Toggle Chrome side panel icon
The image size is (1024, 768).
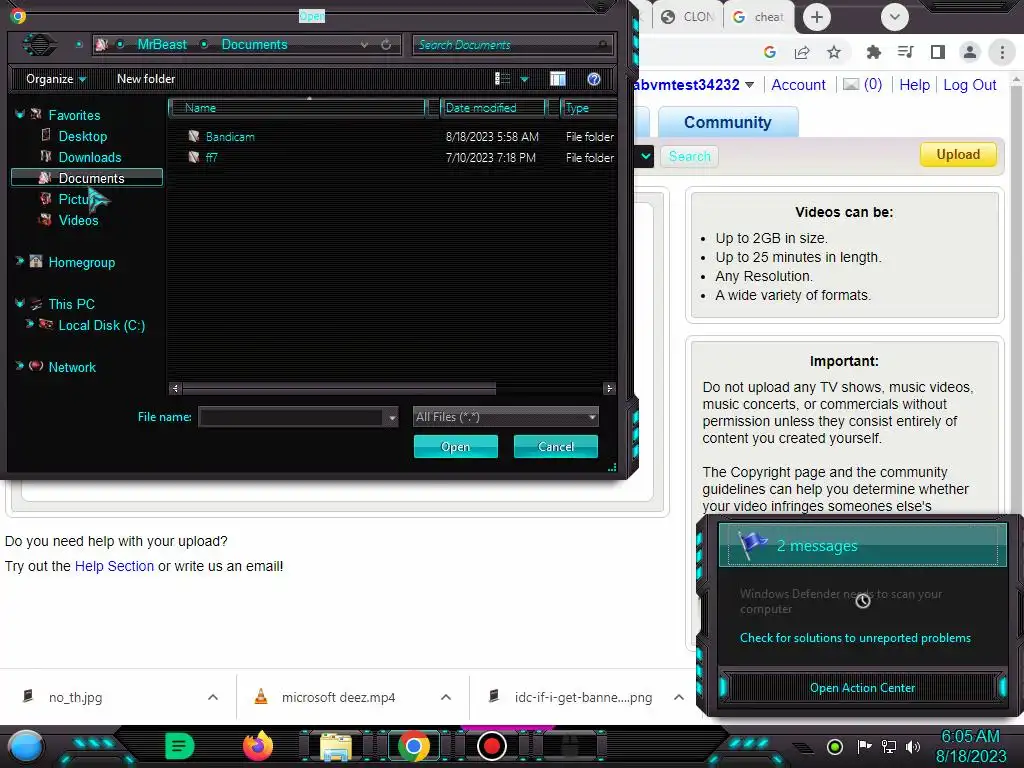938,52
